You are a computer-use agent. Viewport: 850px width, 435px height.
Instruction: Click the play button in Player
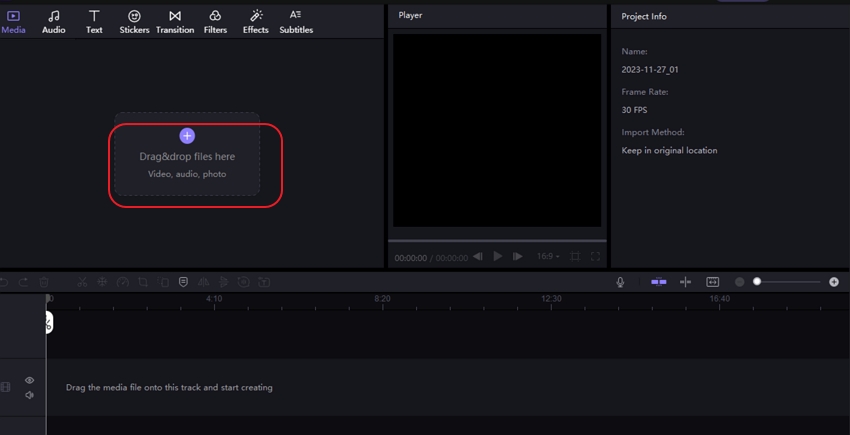pyautogui.click(x=498, y=256)
